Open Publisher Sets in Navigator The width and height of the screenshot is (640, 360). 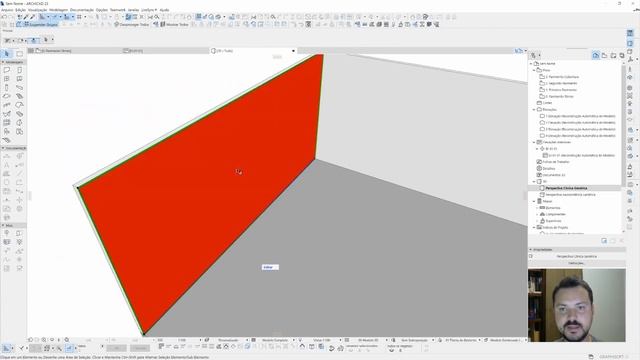(x=622, y=56)
